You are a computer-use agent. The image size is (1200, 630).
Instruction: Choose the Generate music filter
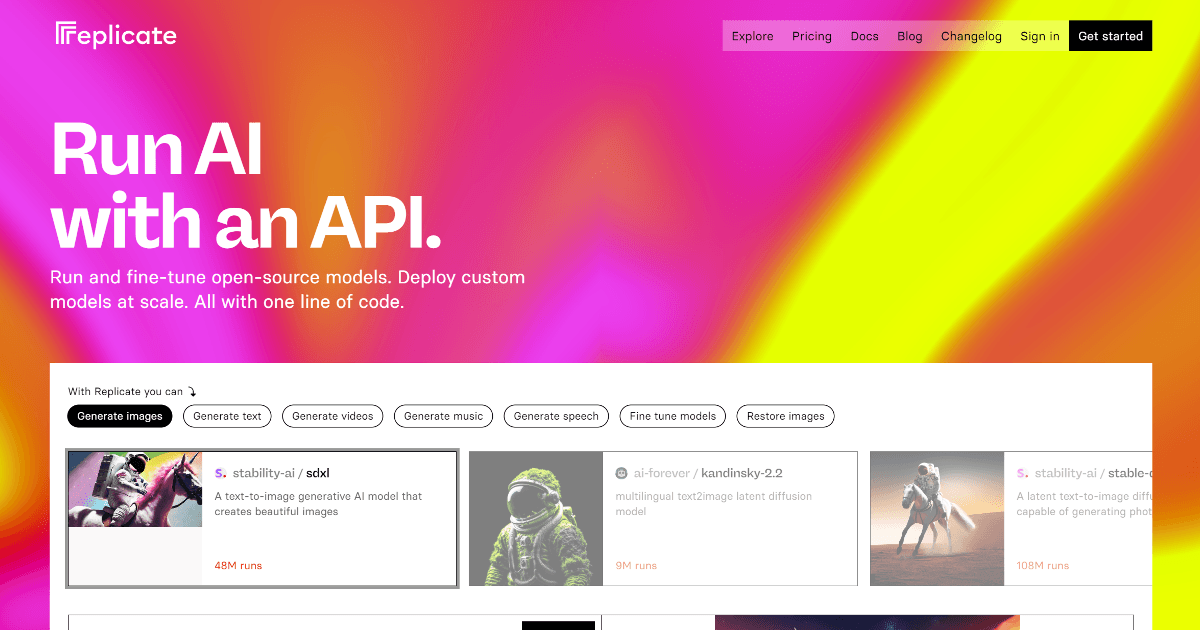(443, 416)
